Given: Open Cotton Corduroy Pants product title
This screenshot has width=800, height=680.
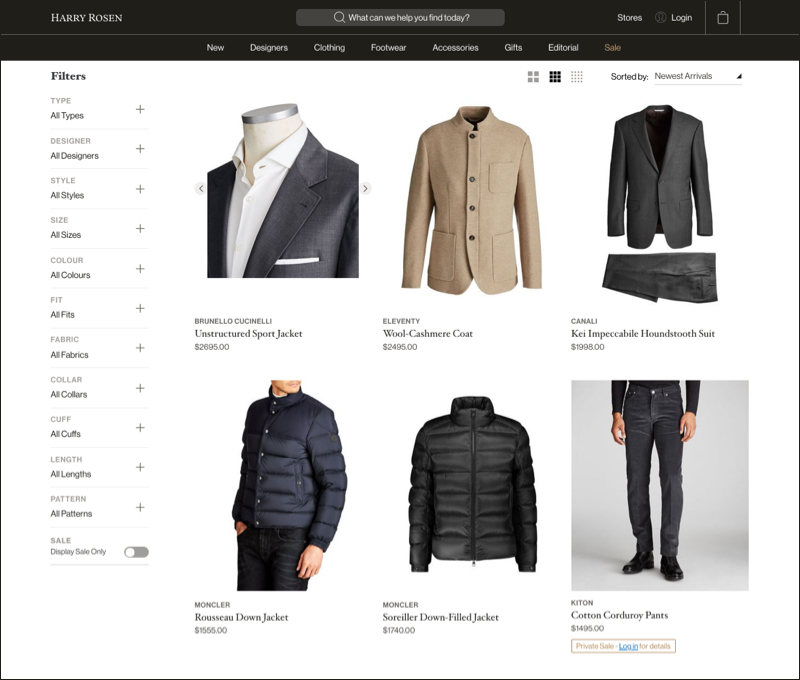Looking at the screenshot, I should (x=619, y=615).
